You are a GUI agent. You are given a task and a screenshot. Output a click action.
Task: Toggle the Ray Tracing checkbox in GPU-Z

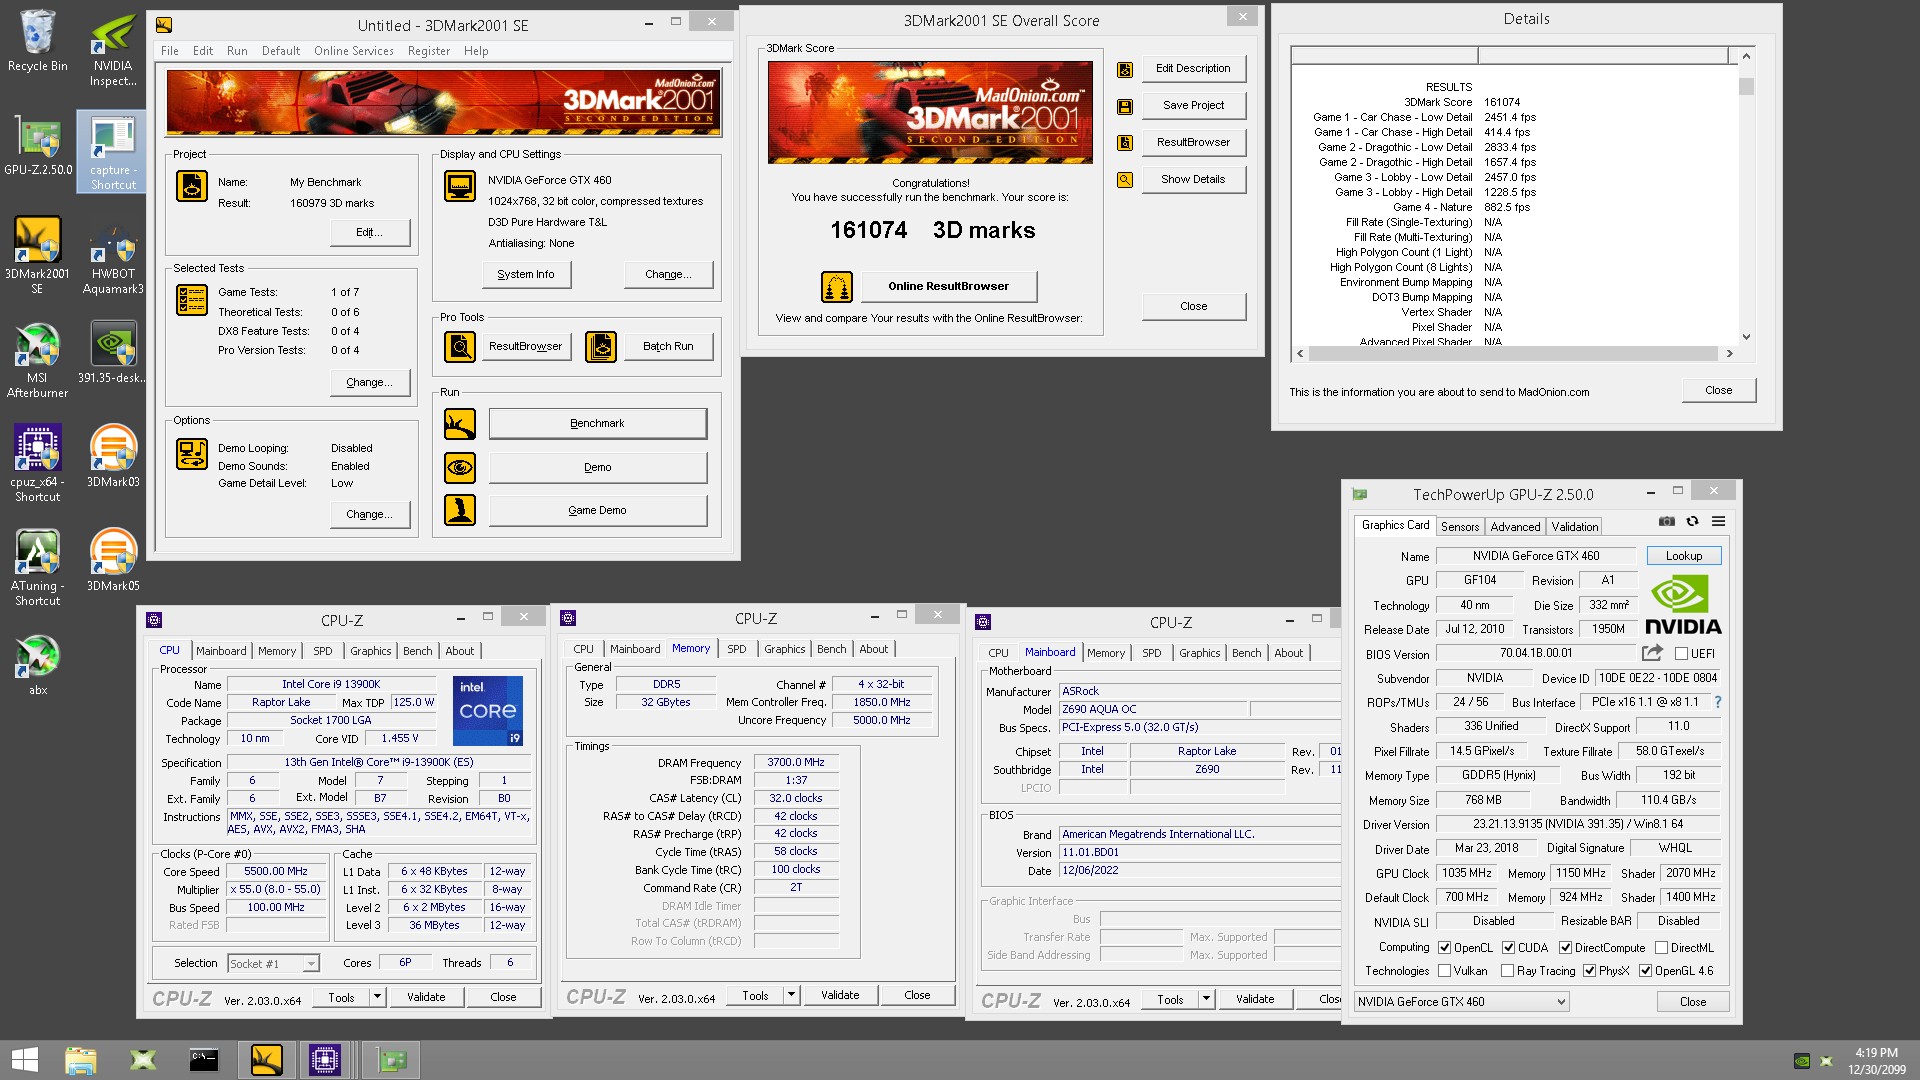[x=1507, y=971]
